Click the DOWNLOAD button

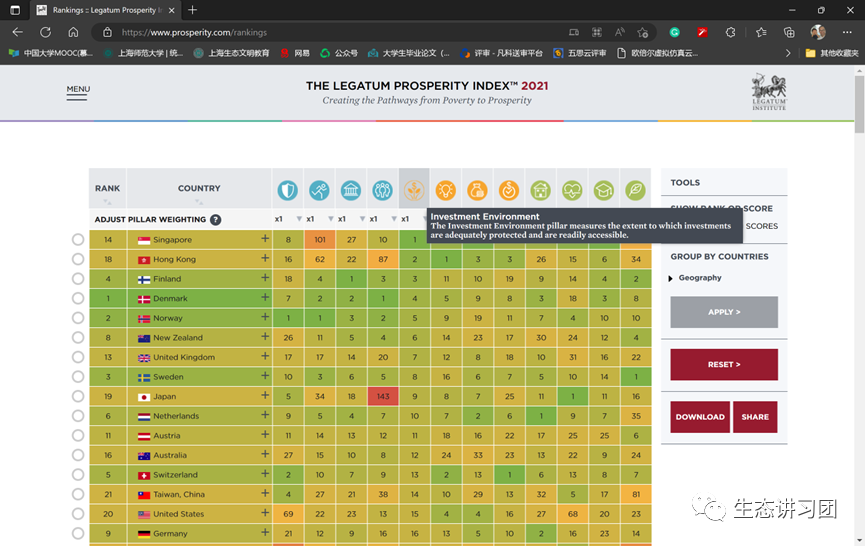(700, 417)
